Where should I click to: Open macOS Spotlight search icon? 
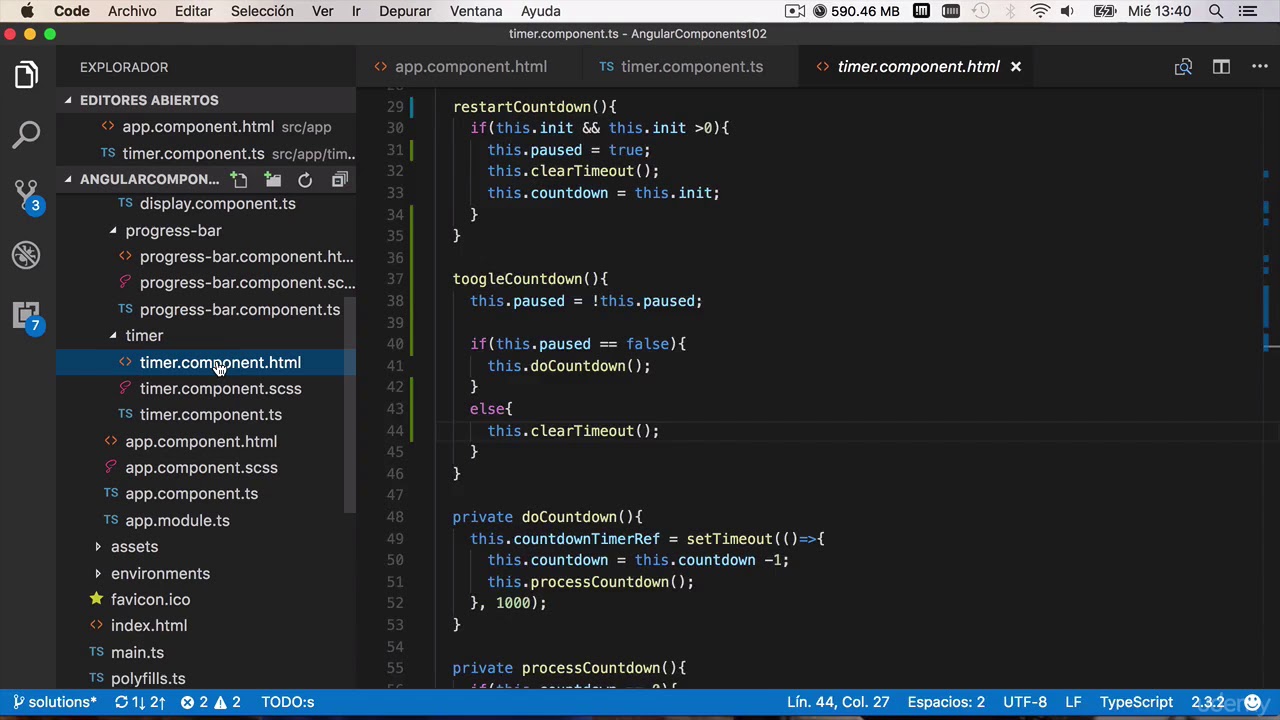pos(1216,11)
